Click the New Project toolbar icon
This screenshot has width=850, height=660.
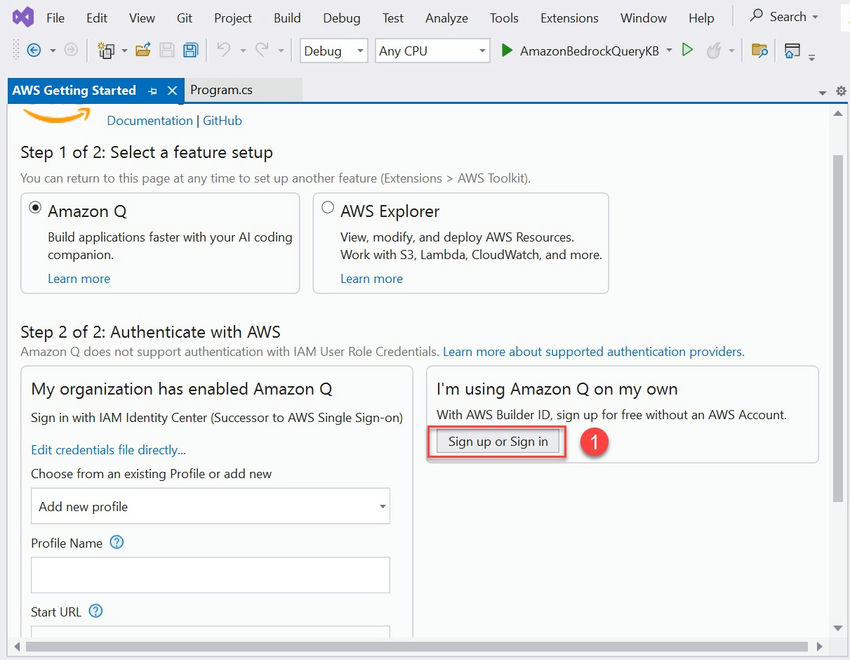106,51
